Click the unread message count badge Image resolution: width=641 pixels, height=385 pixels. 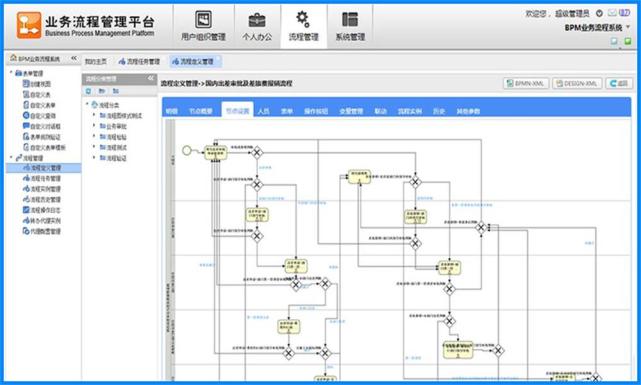click(624, 13)
